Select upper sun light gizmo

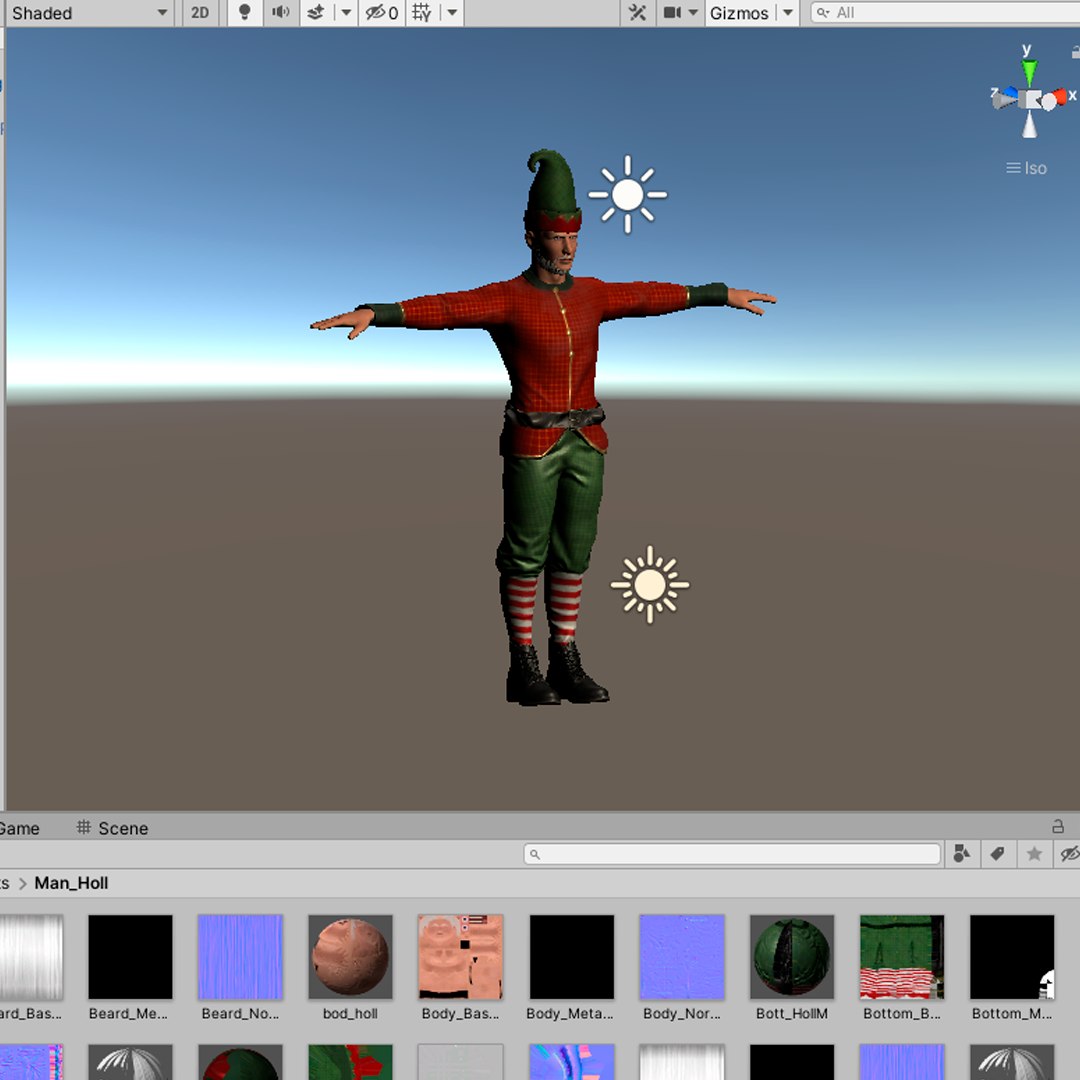click(x=627, y=195)
